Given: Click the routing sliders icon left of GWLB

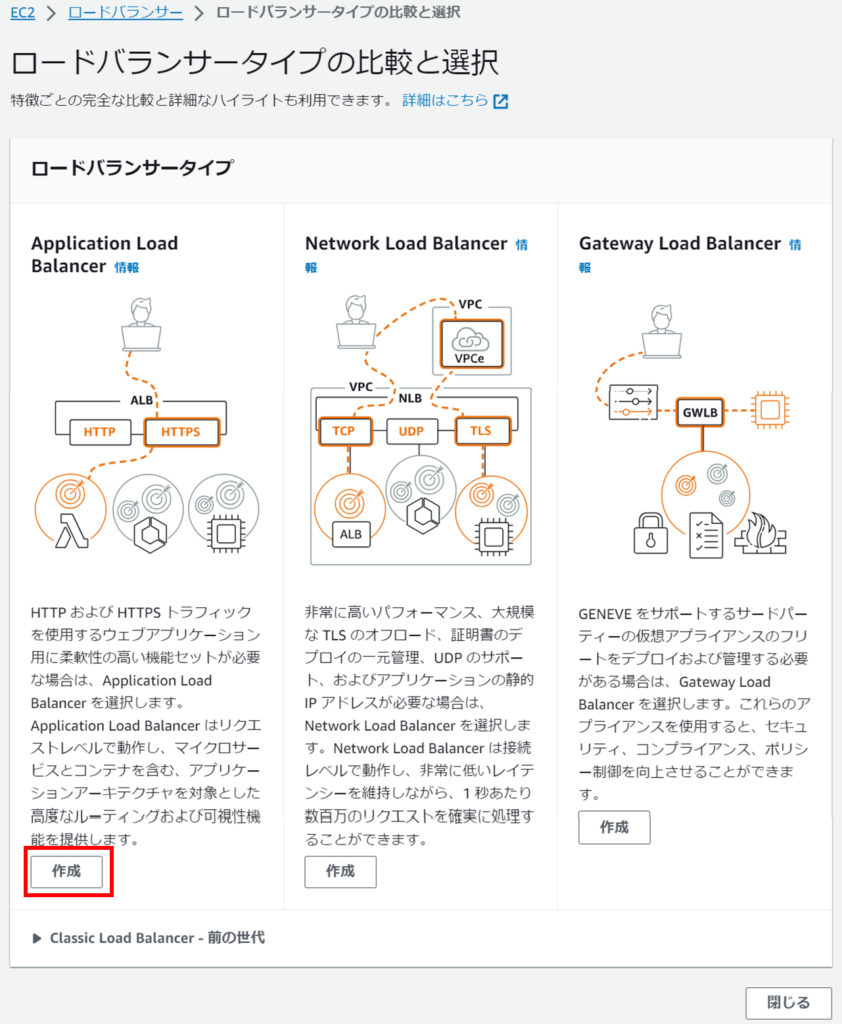Looking at the screenshot, I should pyautogui.click(x=633, y=402).
